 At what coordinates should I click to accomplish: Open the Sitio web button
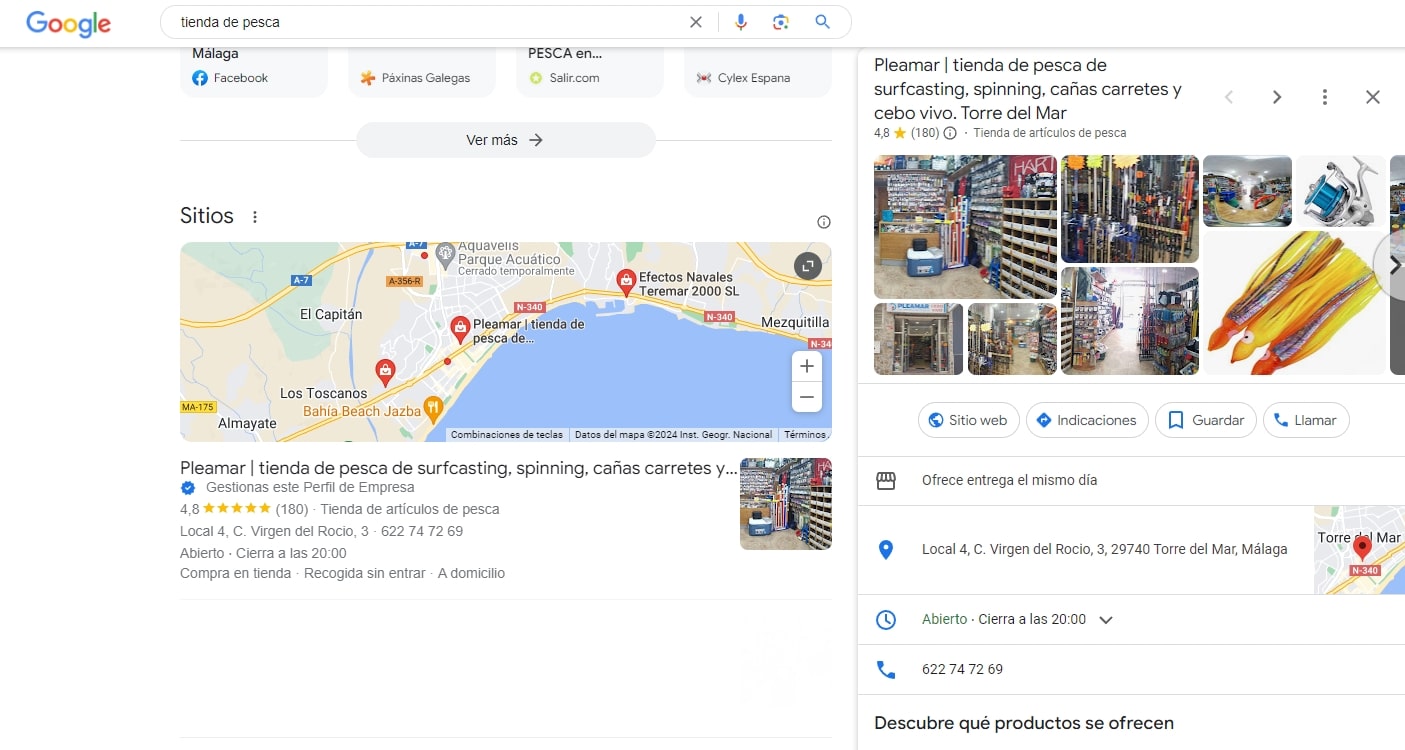click(x=968, y=420)
